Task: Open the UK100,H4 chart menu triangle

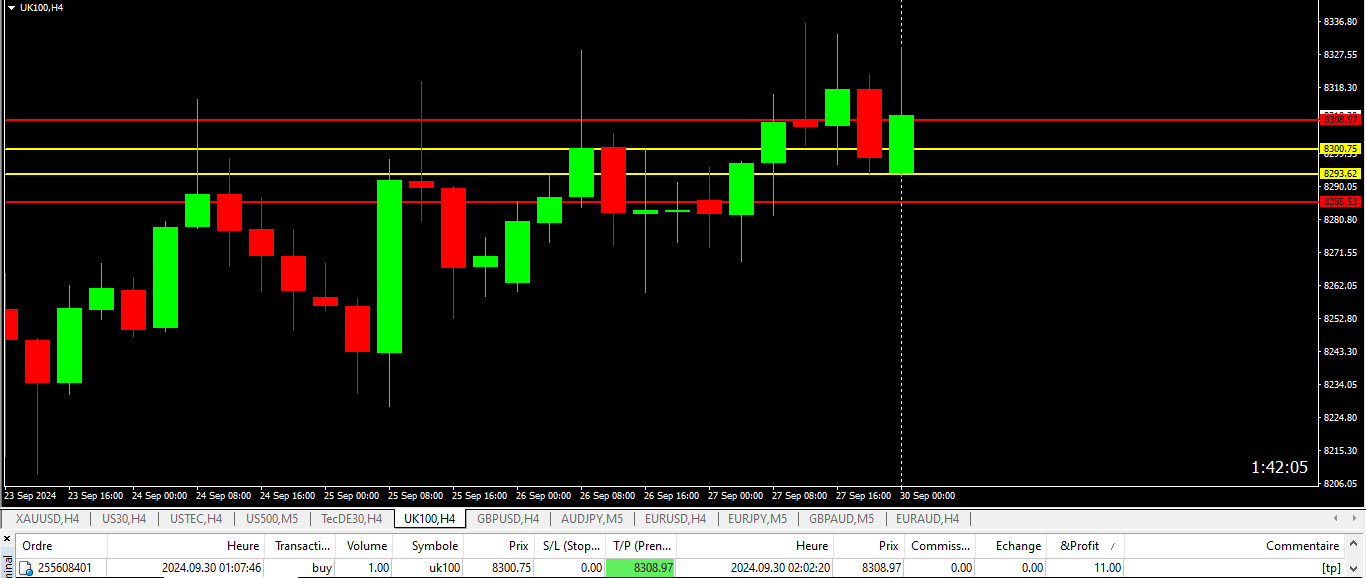Action: 11,7
